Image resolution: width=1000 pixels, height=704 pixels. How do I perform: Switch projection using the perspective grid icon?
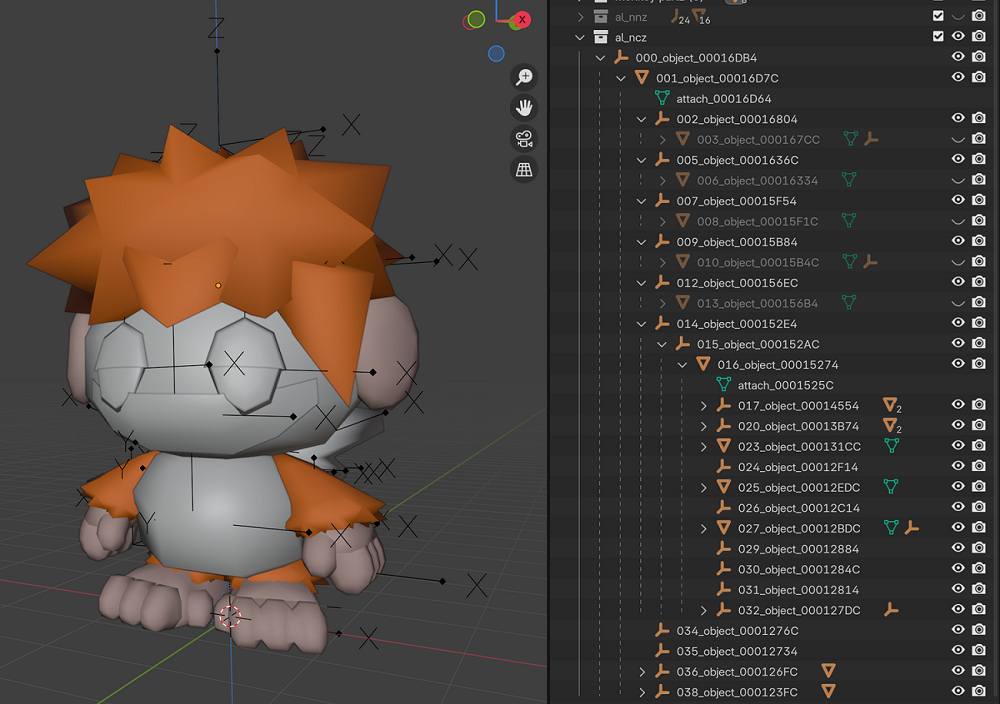tap(524, 170)
